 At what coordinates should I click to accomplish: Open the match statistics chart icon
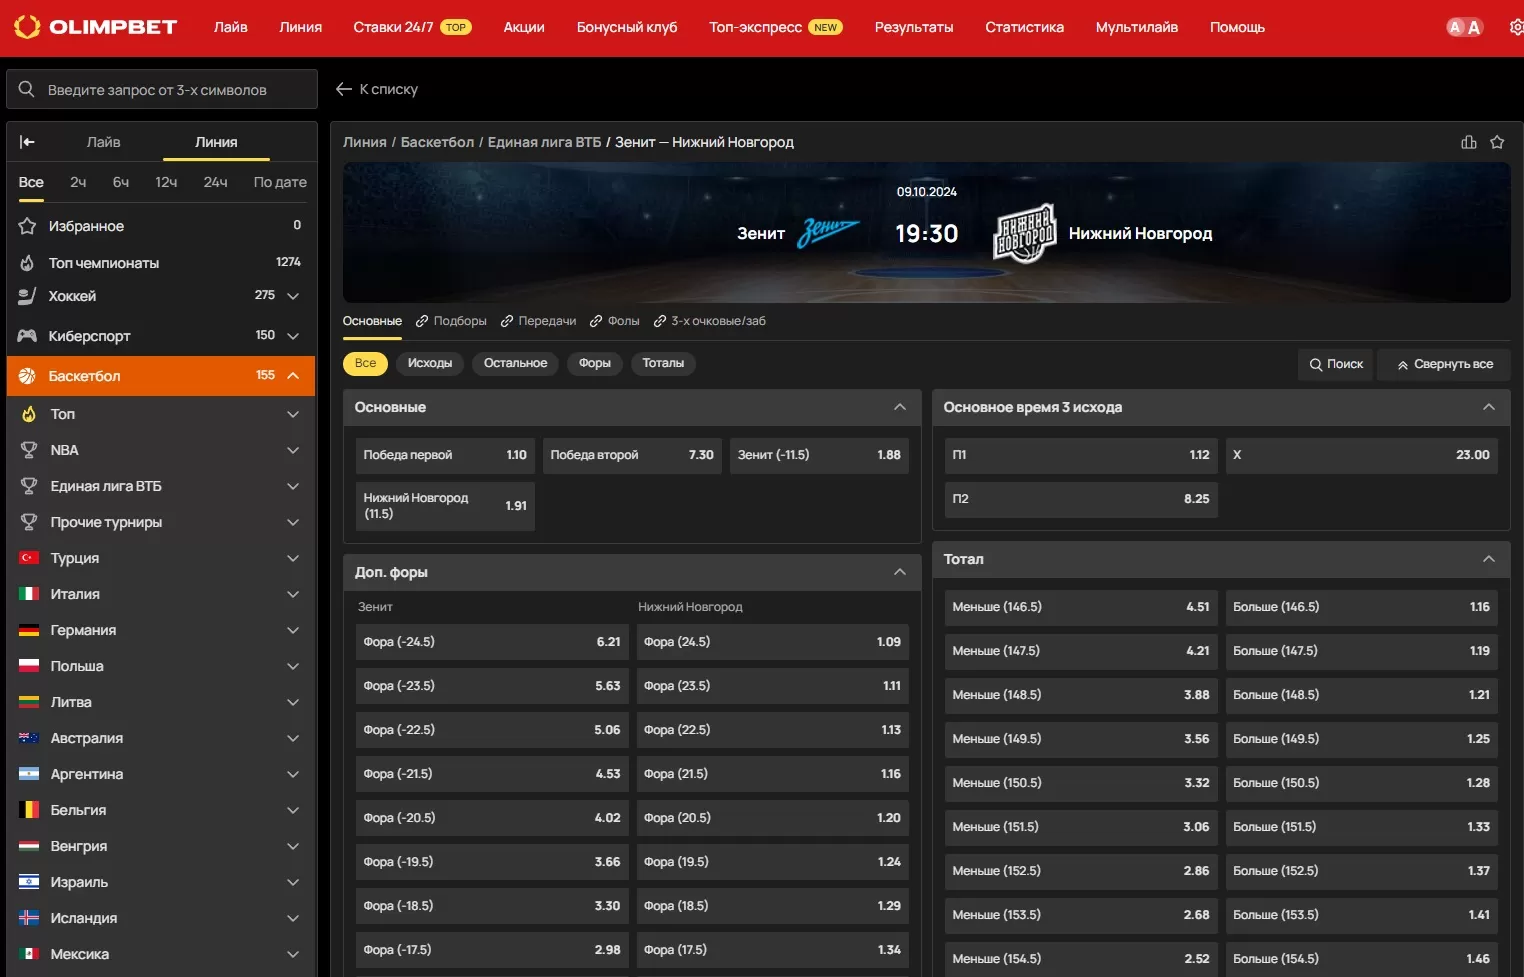click(1468, 142)
